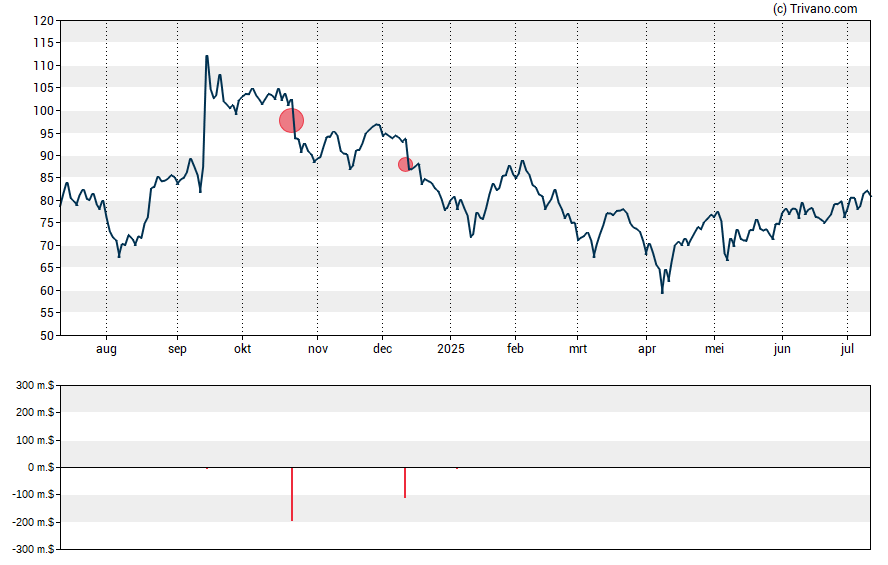Click the April price low near 60
The width and height of the screenshot is (888, 565).
662,292
